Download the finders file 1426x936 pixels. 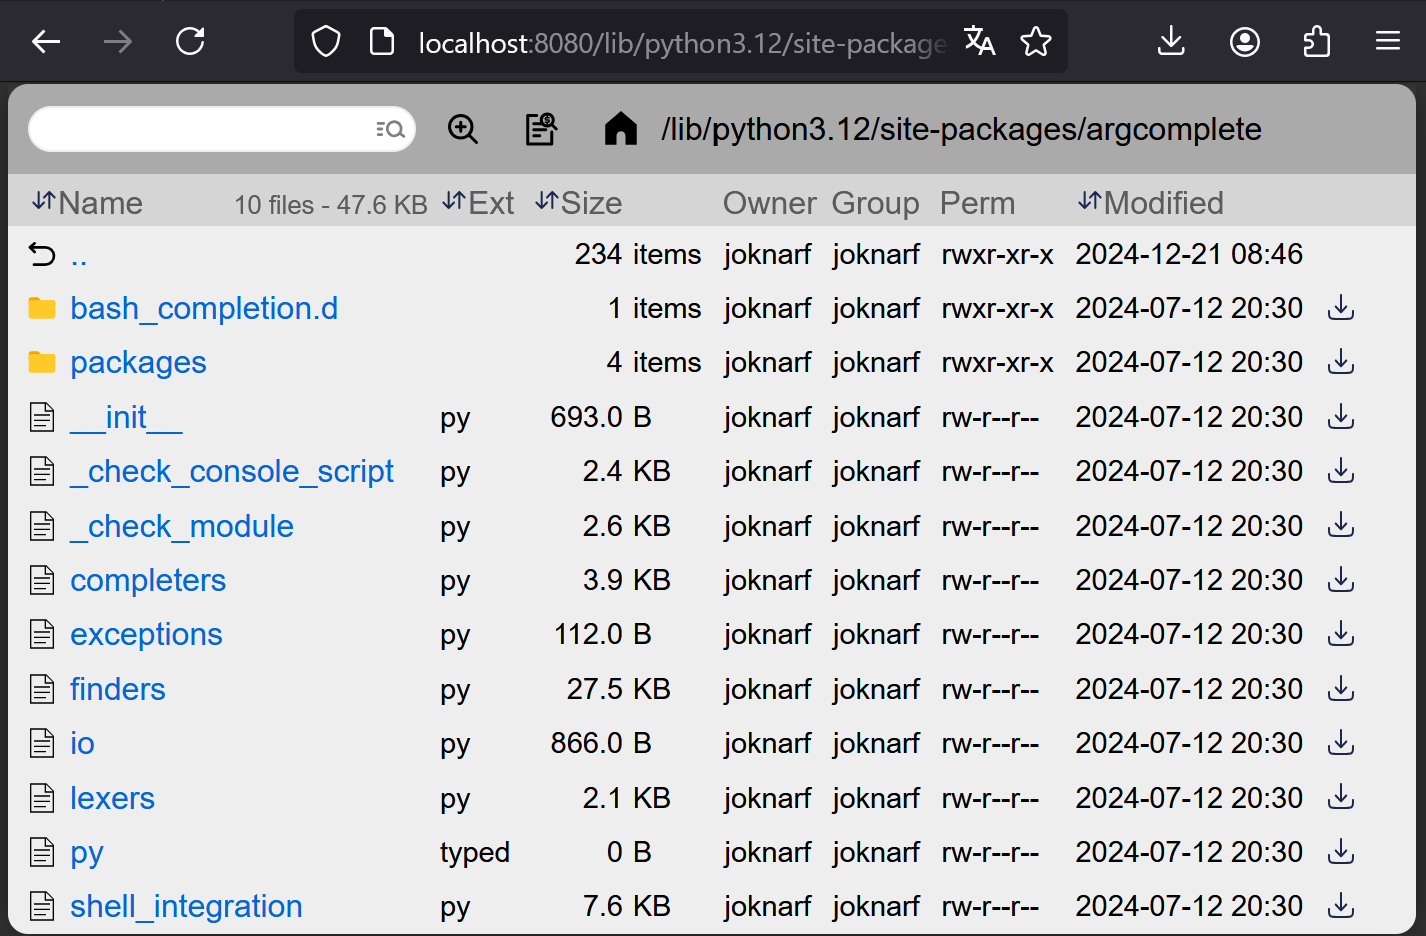tap(1341, 689)
